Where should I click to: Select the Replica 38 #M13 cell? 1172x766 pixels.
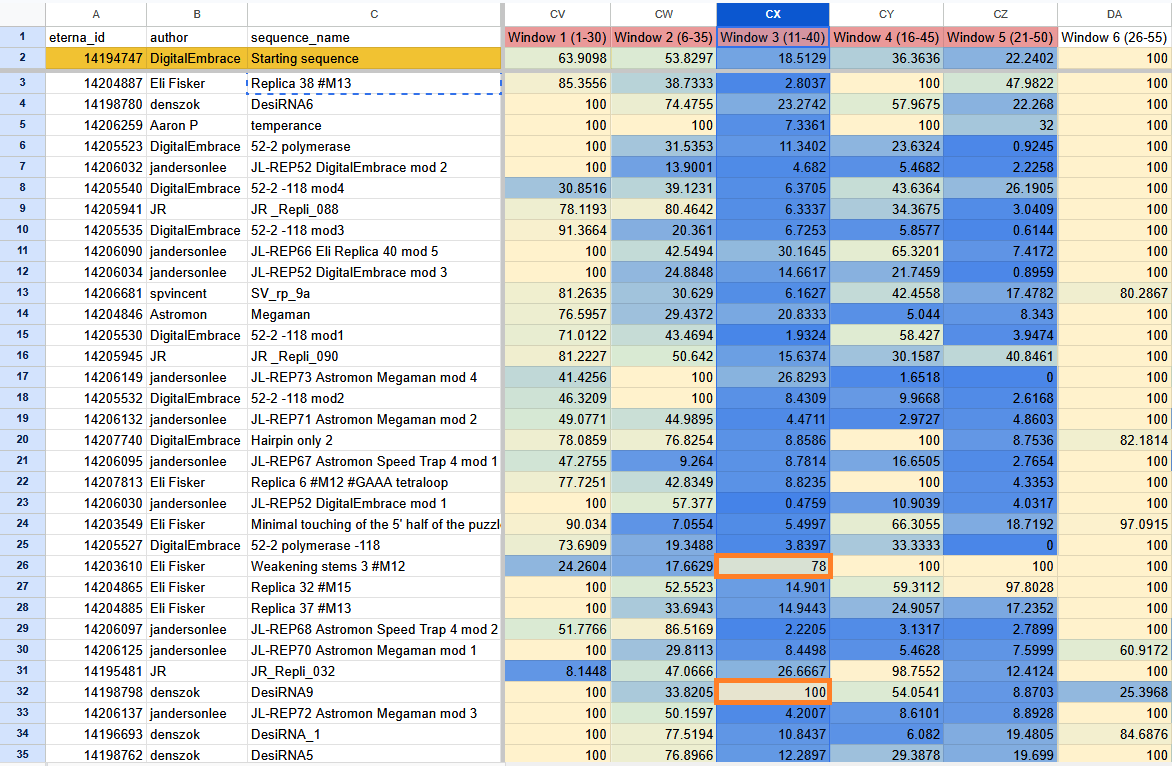[x=374, y=83]
